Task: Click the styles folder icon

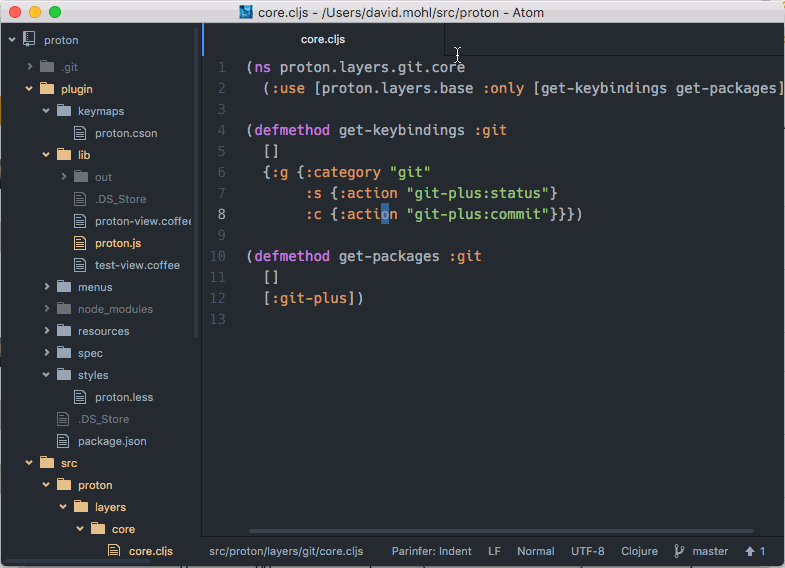Action: [x=64, y=375]
